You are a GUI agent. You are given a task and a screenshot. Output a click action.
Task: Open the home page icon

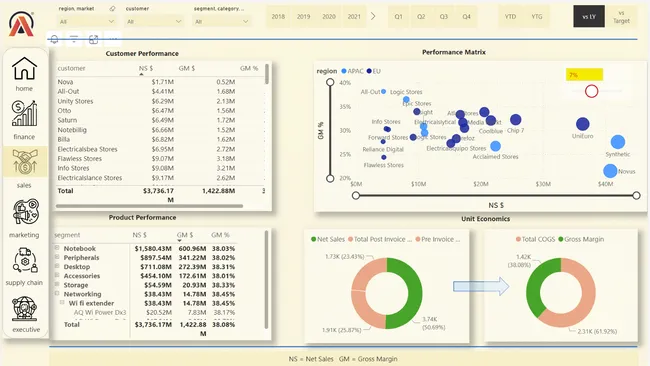[24, 68]
